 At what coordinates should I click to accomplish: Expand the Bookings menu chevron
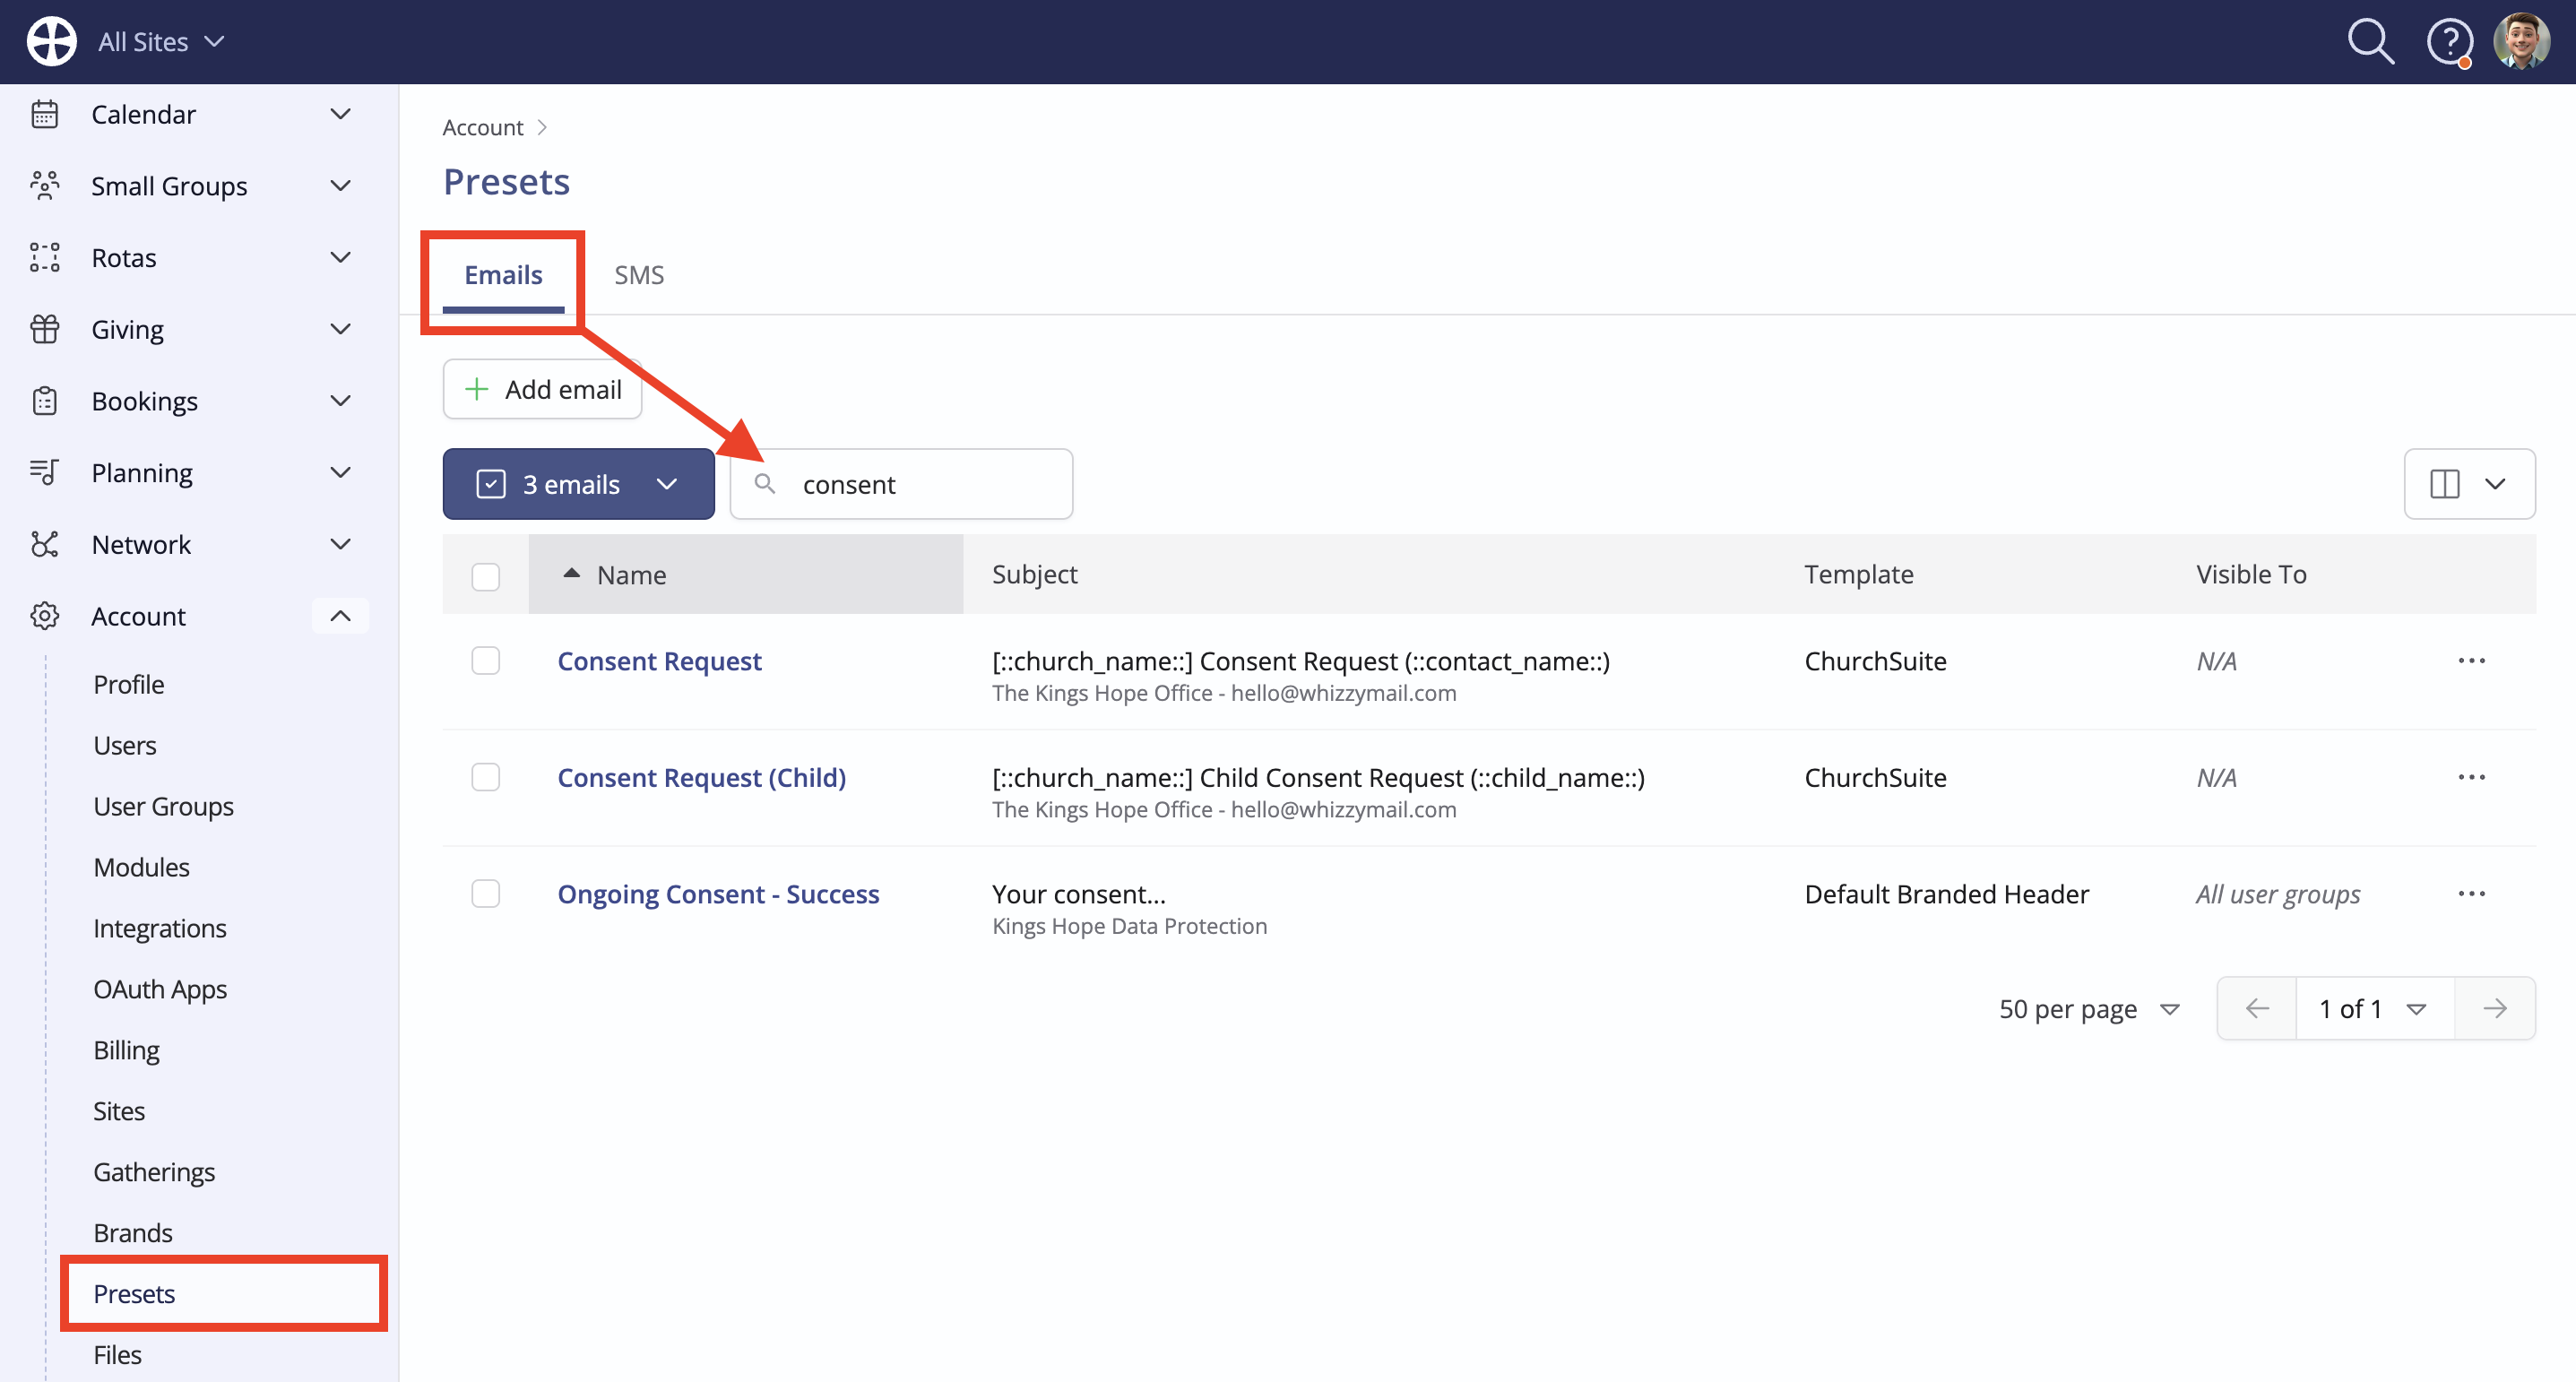[340, 401]
